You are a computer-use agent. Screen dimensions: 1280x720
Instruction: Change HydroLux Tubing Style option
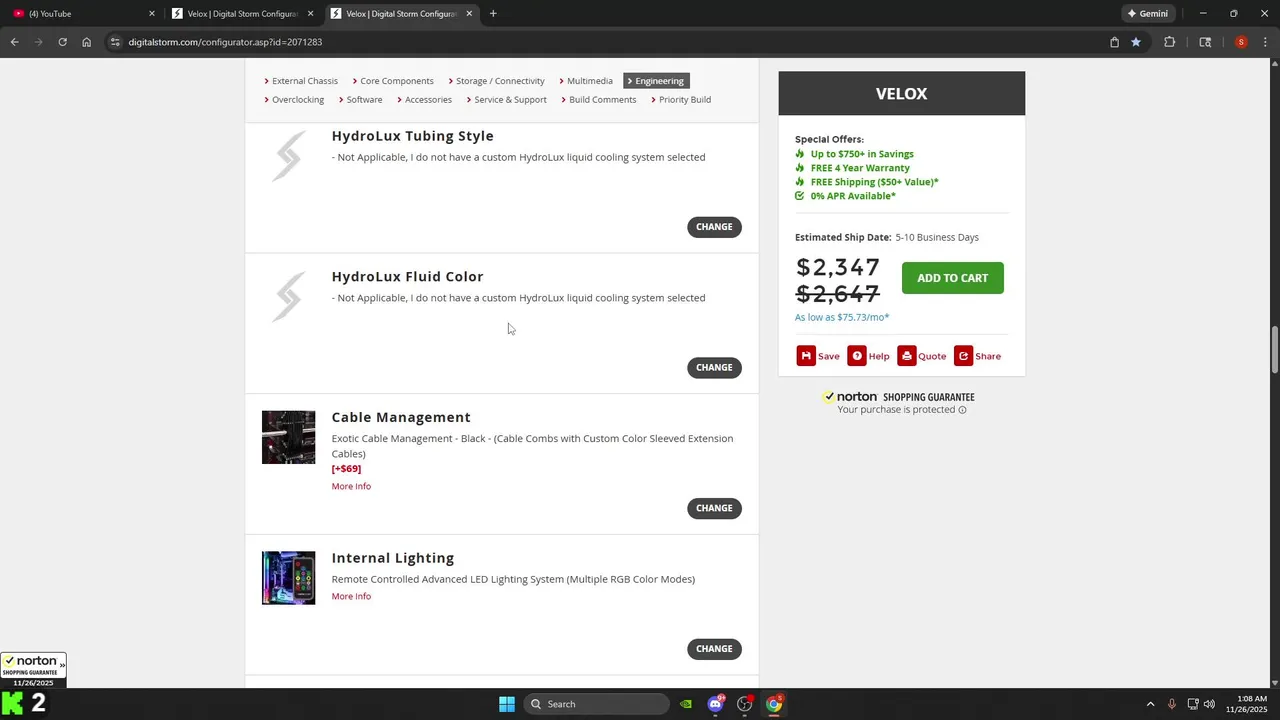pos(714,227)
